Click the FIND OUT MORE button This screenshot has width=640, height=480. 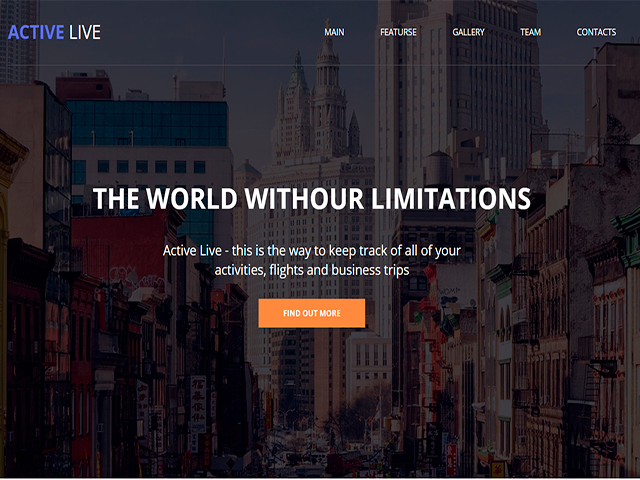[312, 313]
